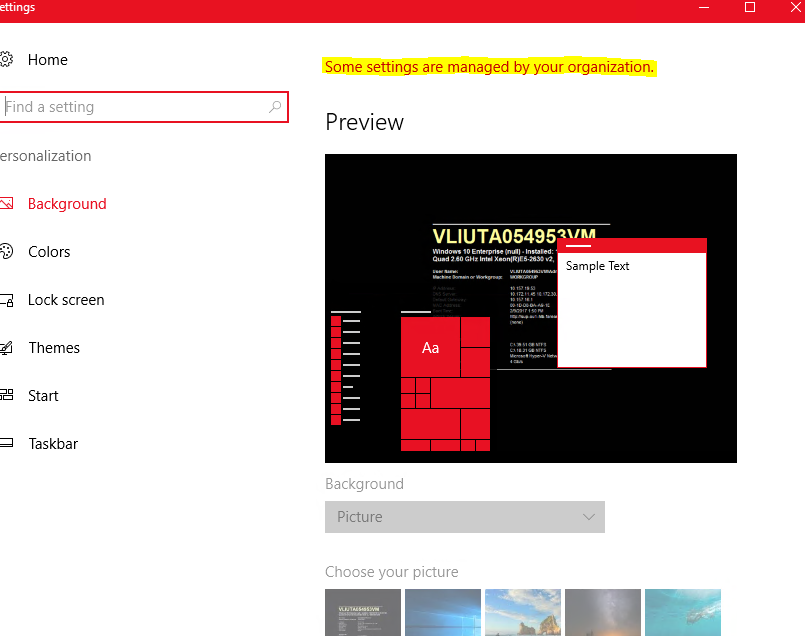Switch to the Themes page
Image resolution: width=805 pixels, height=636 pixels.
[x=54, y=348]
